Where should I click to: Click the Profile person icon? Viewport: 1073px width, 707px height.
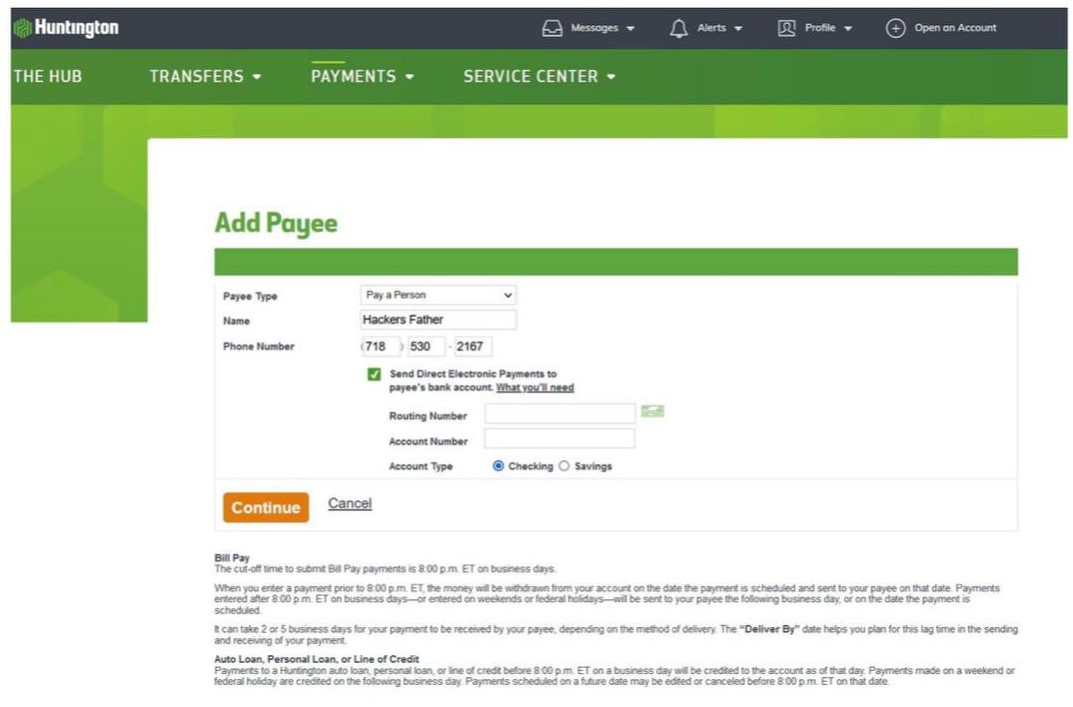point(787,28)
